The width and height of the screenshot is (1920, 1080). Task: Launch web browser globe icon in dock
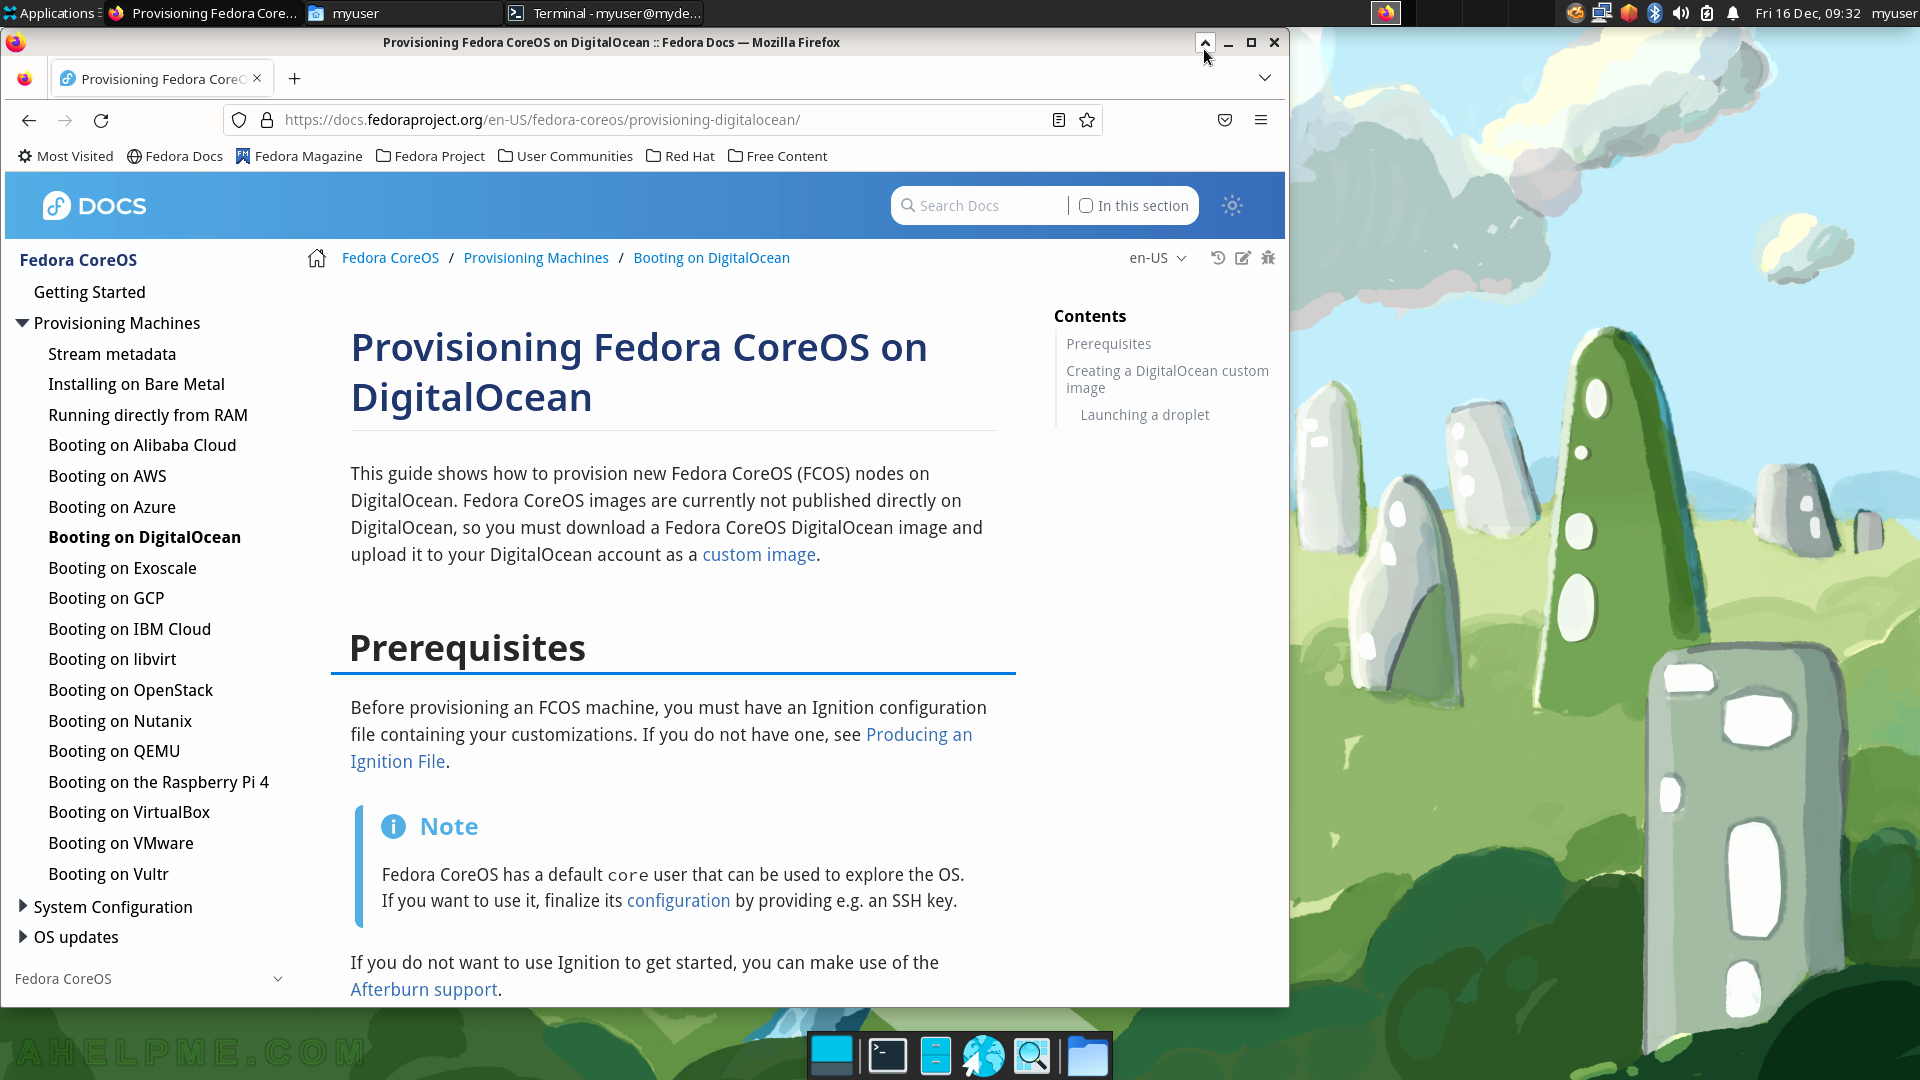[983, 1056]
